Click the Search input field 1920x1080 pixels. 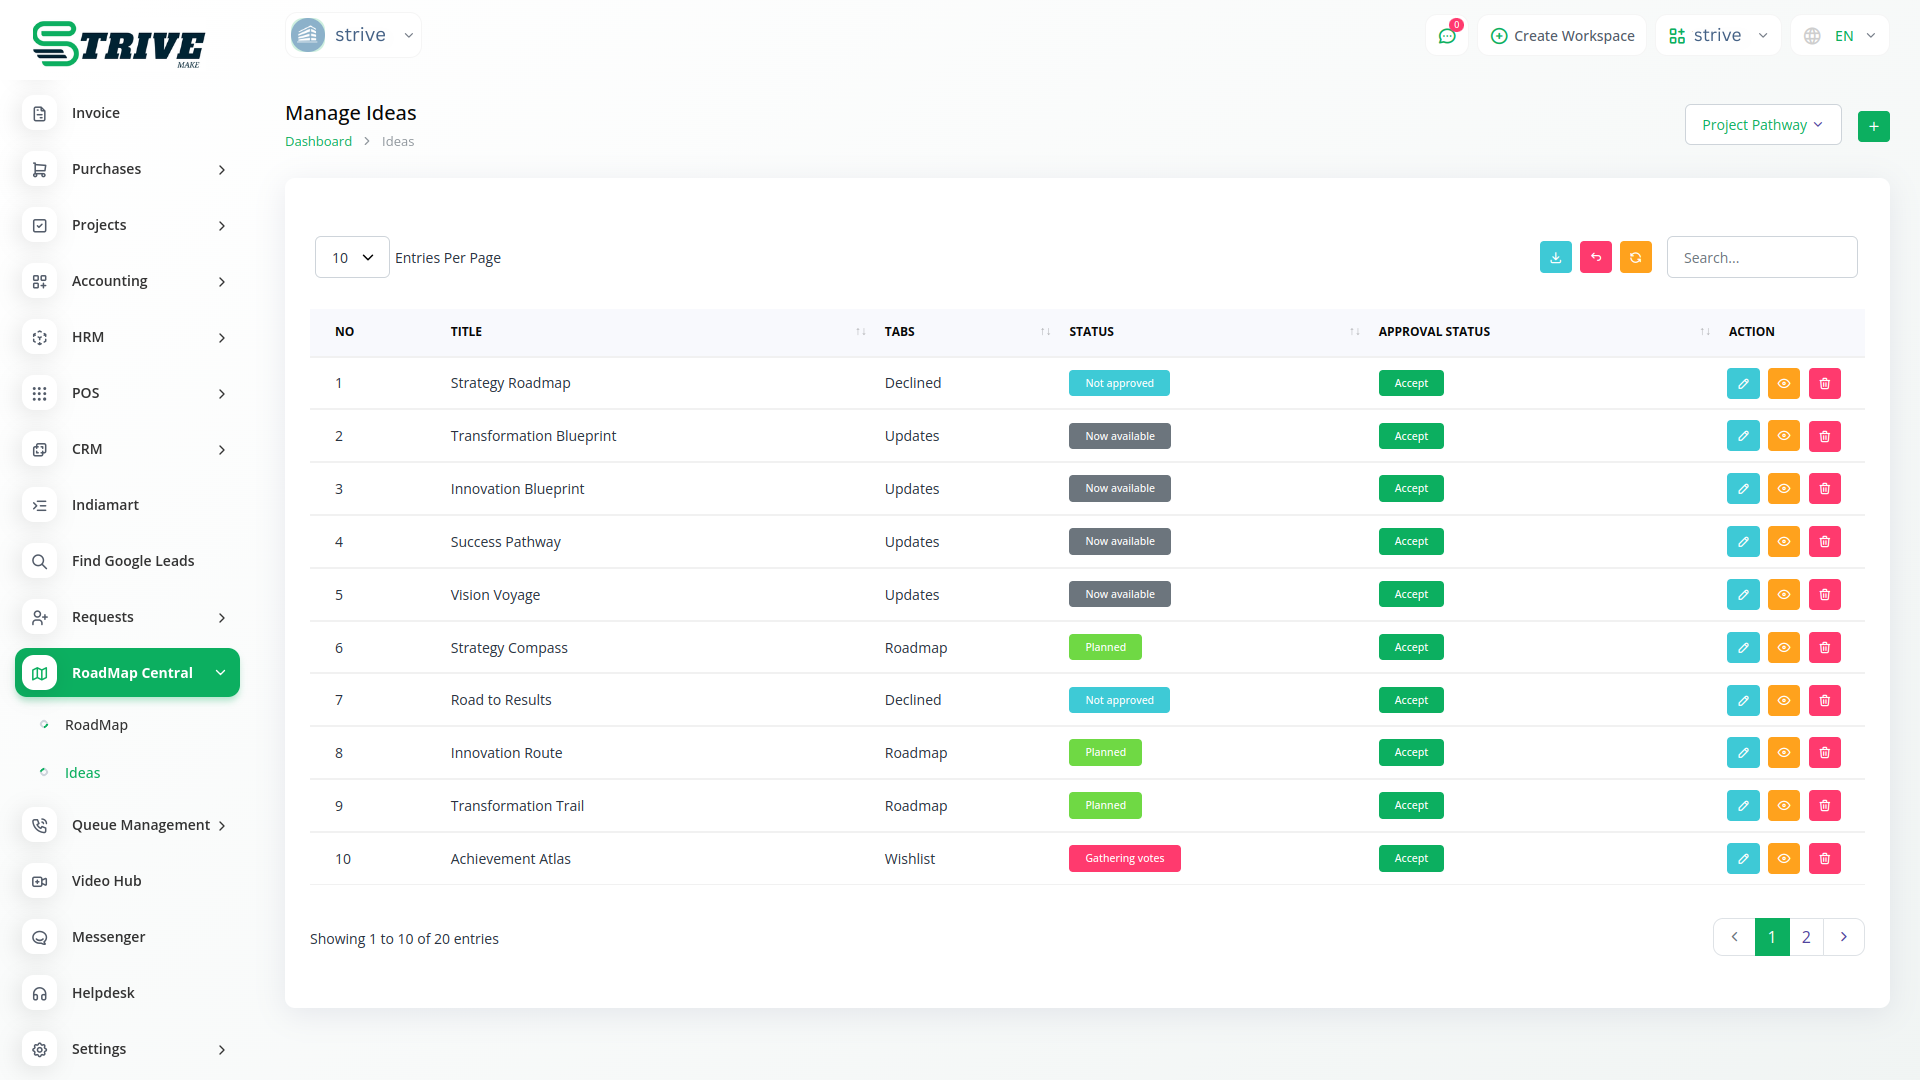click(x=1761, y=257)
